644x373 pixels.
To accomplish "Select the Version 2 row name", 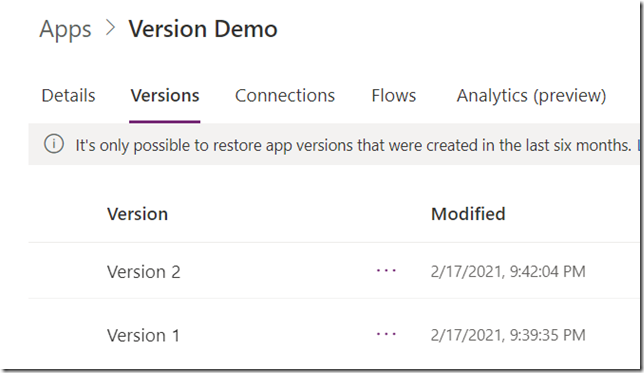I will tap(144, 272).
